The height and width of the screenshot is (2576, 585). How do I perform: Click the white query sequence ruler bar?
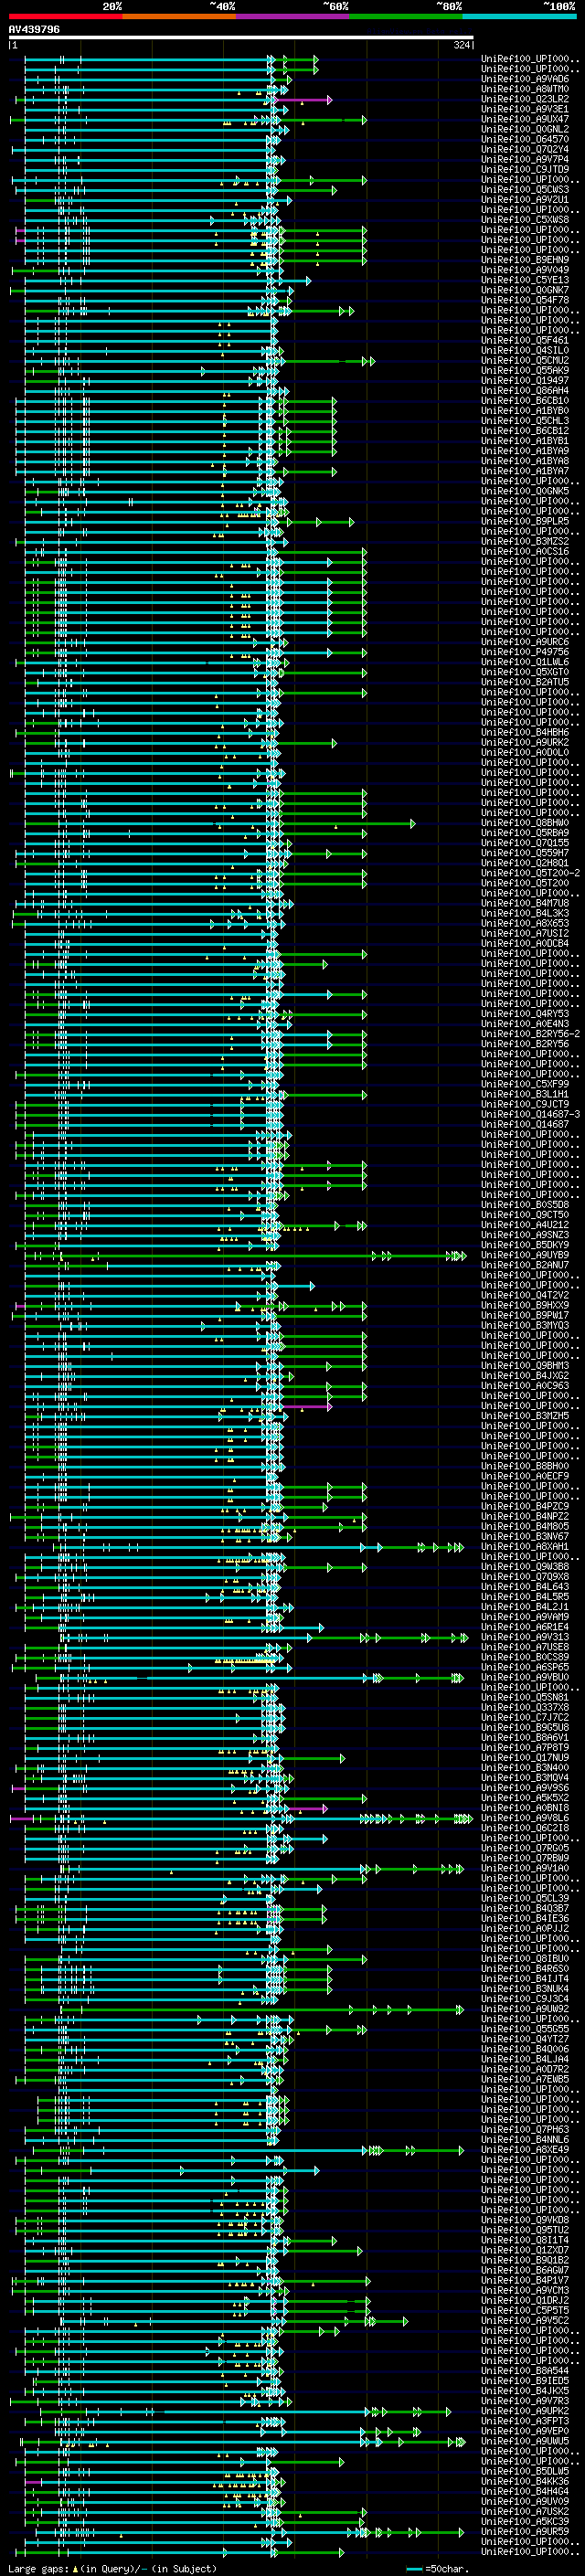(x=240, y=38)
